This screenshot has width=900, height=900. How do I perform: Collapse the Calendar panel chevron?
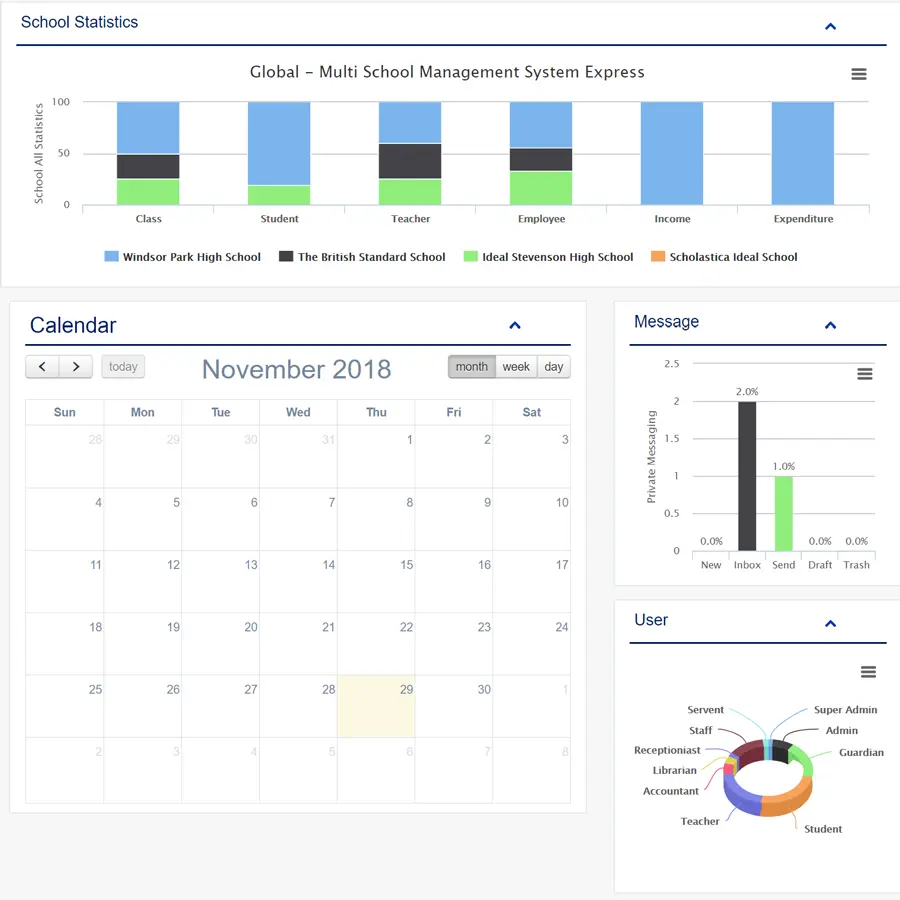(515, 325)
